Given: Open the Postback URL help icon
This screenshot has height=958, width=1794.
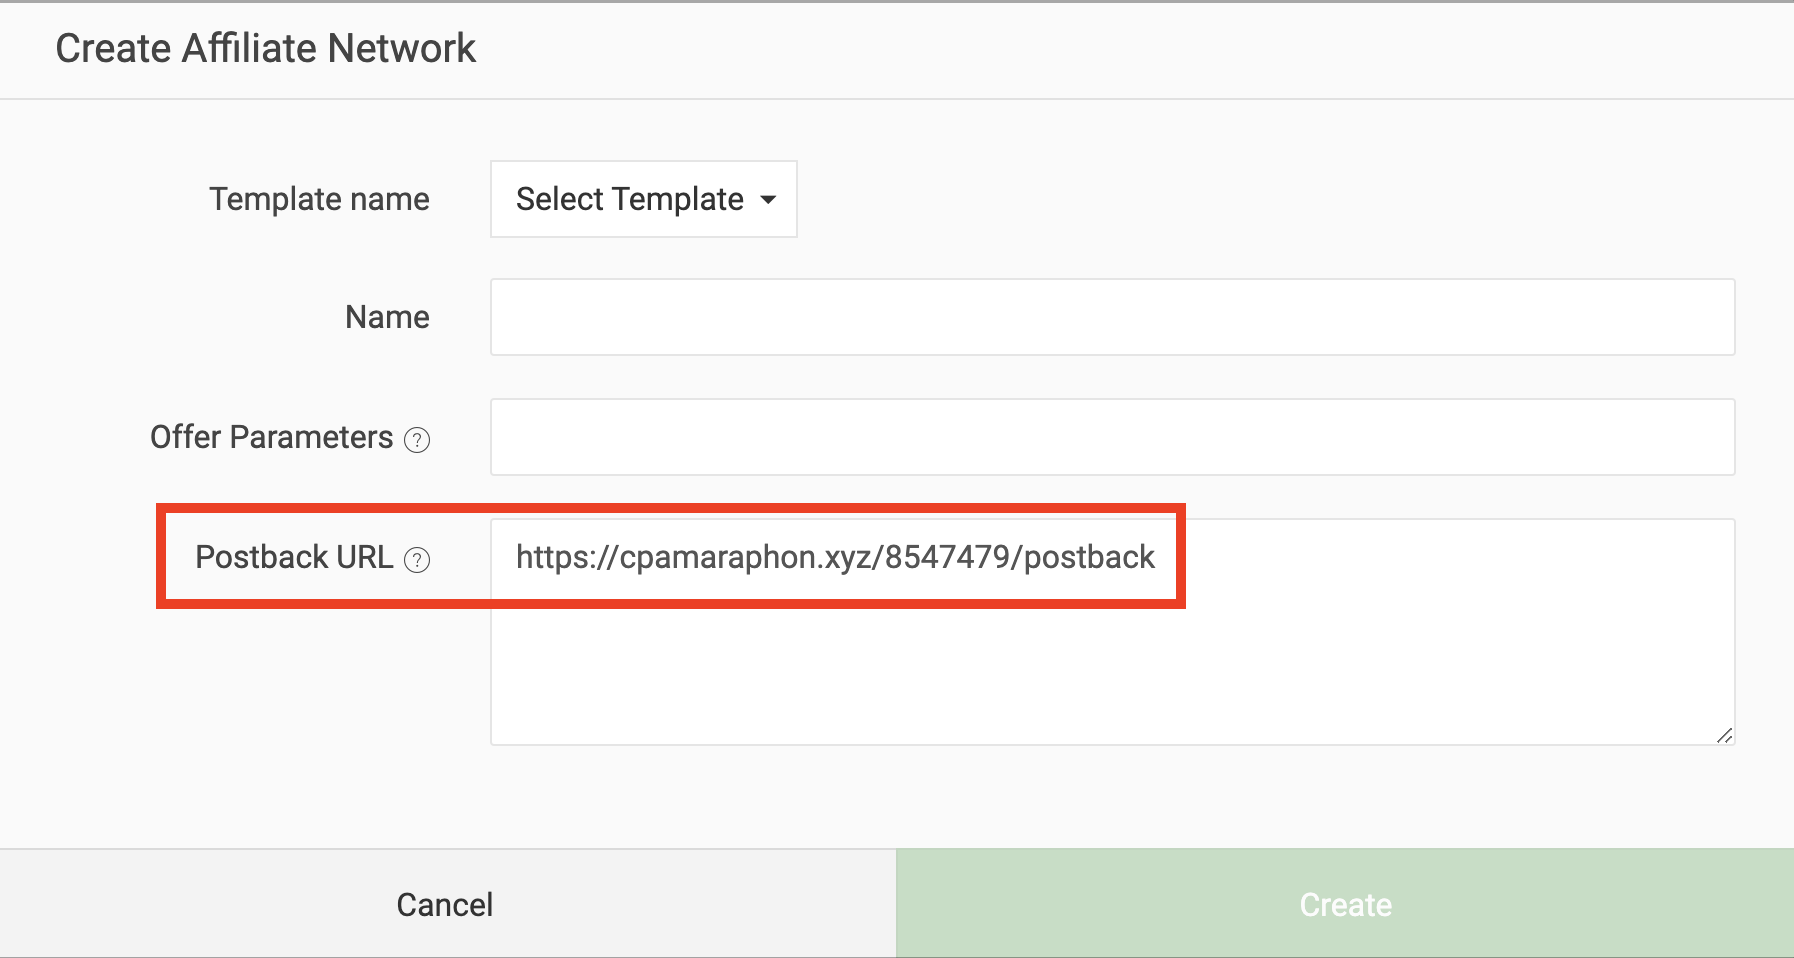Looking at the screenshot, I should 417,560.
